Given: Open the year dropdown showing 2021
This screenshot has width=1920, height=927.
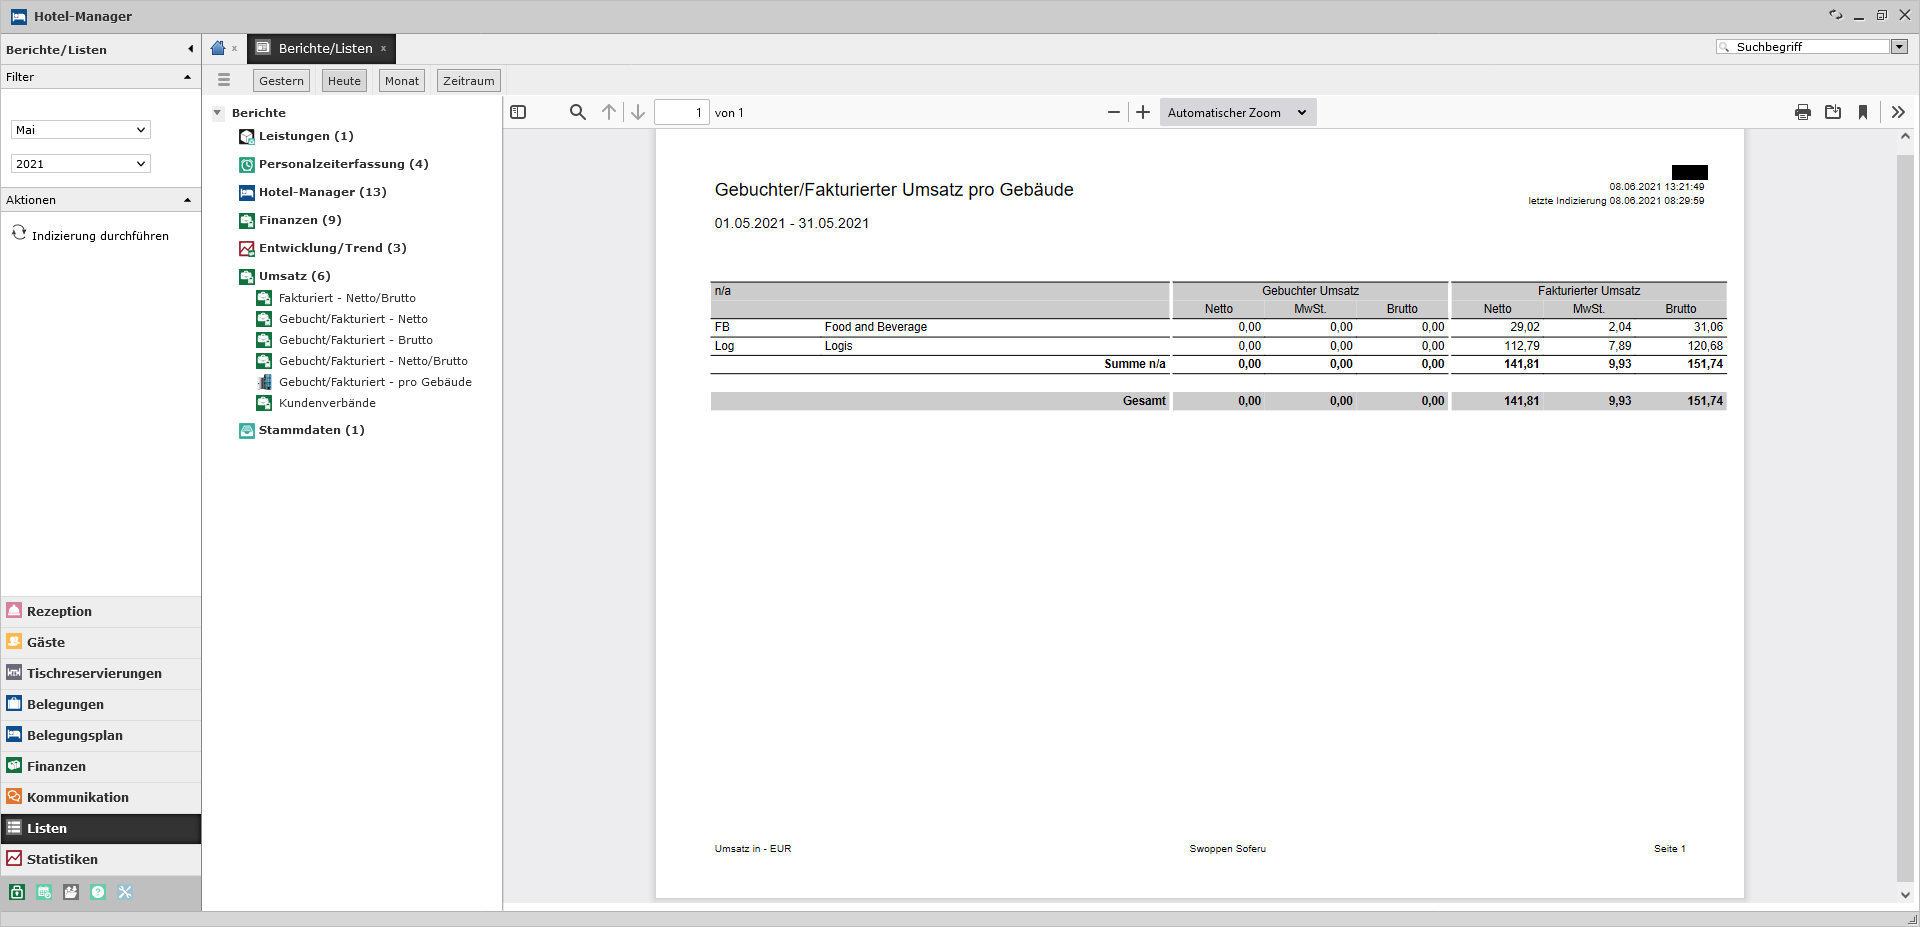Looking at the screenshot, I should (81, 164).
